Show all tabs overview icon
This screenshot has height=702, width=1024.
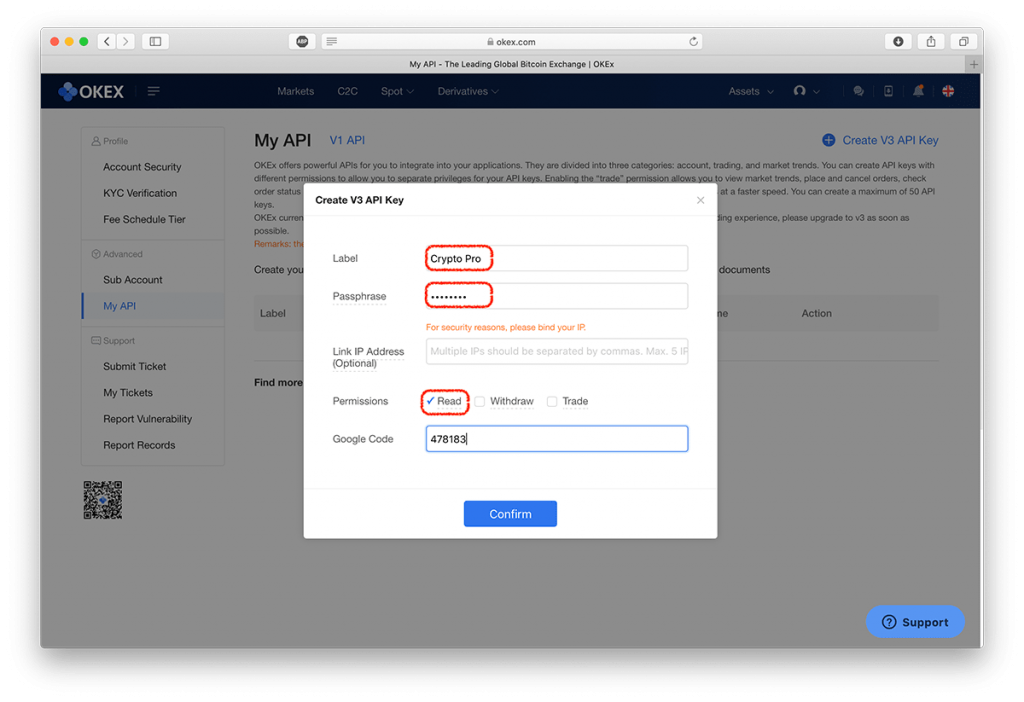(x=964, y=41)
